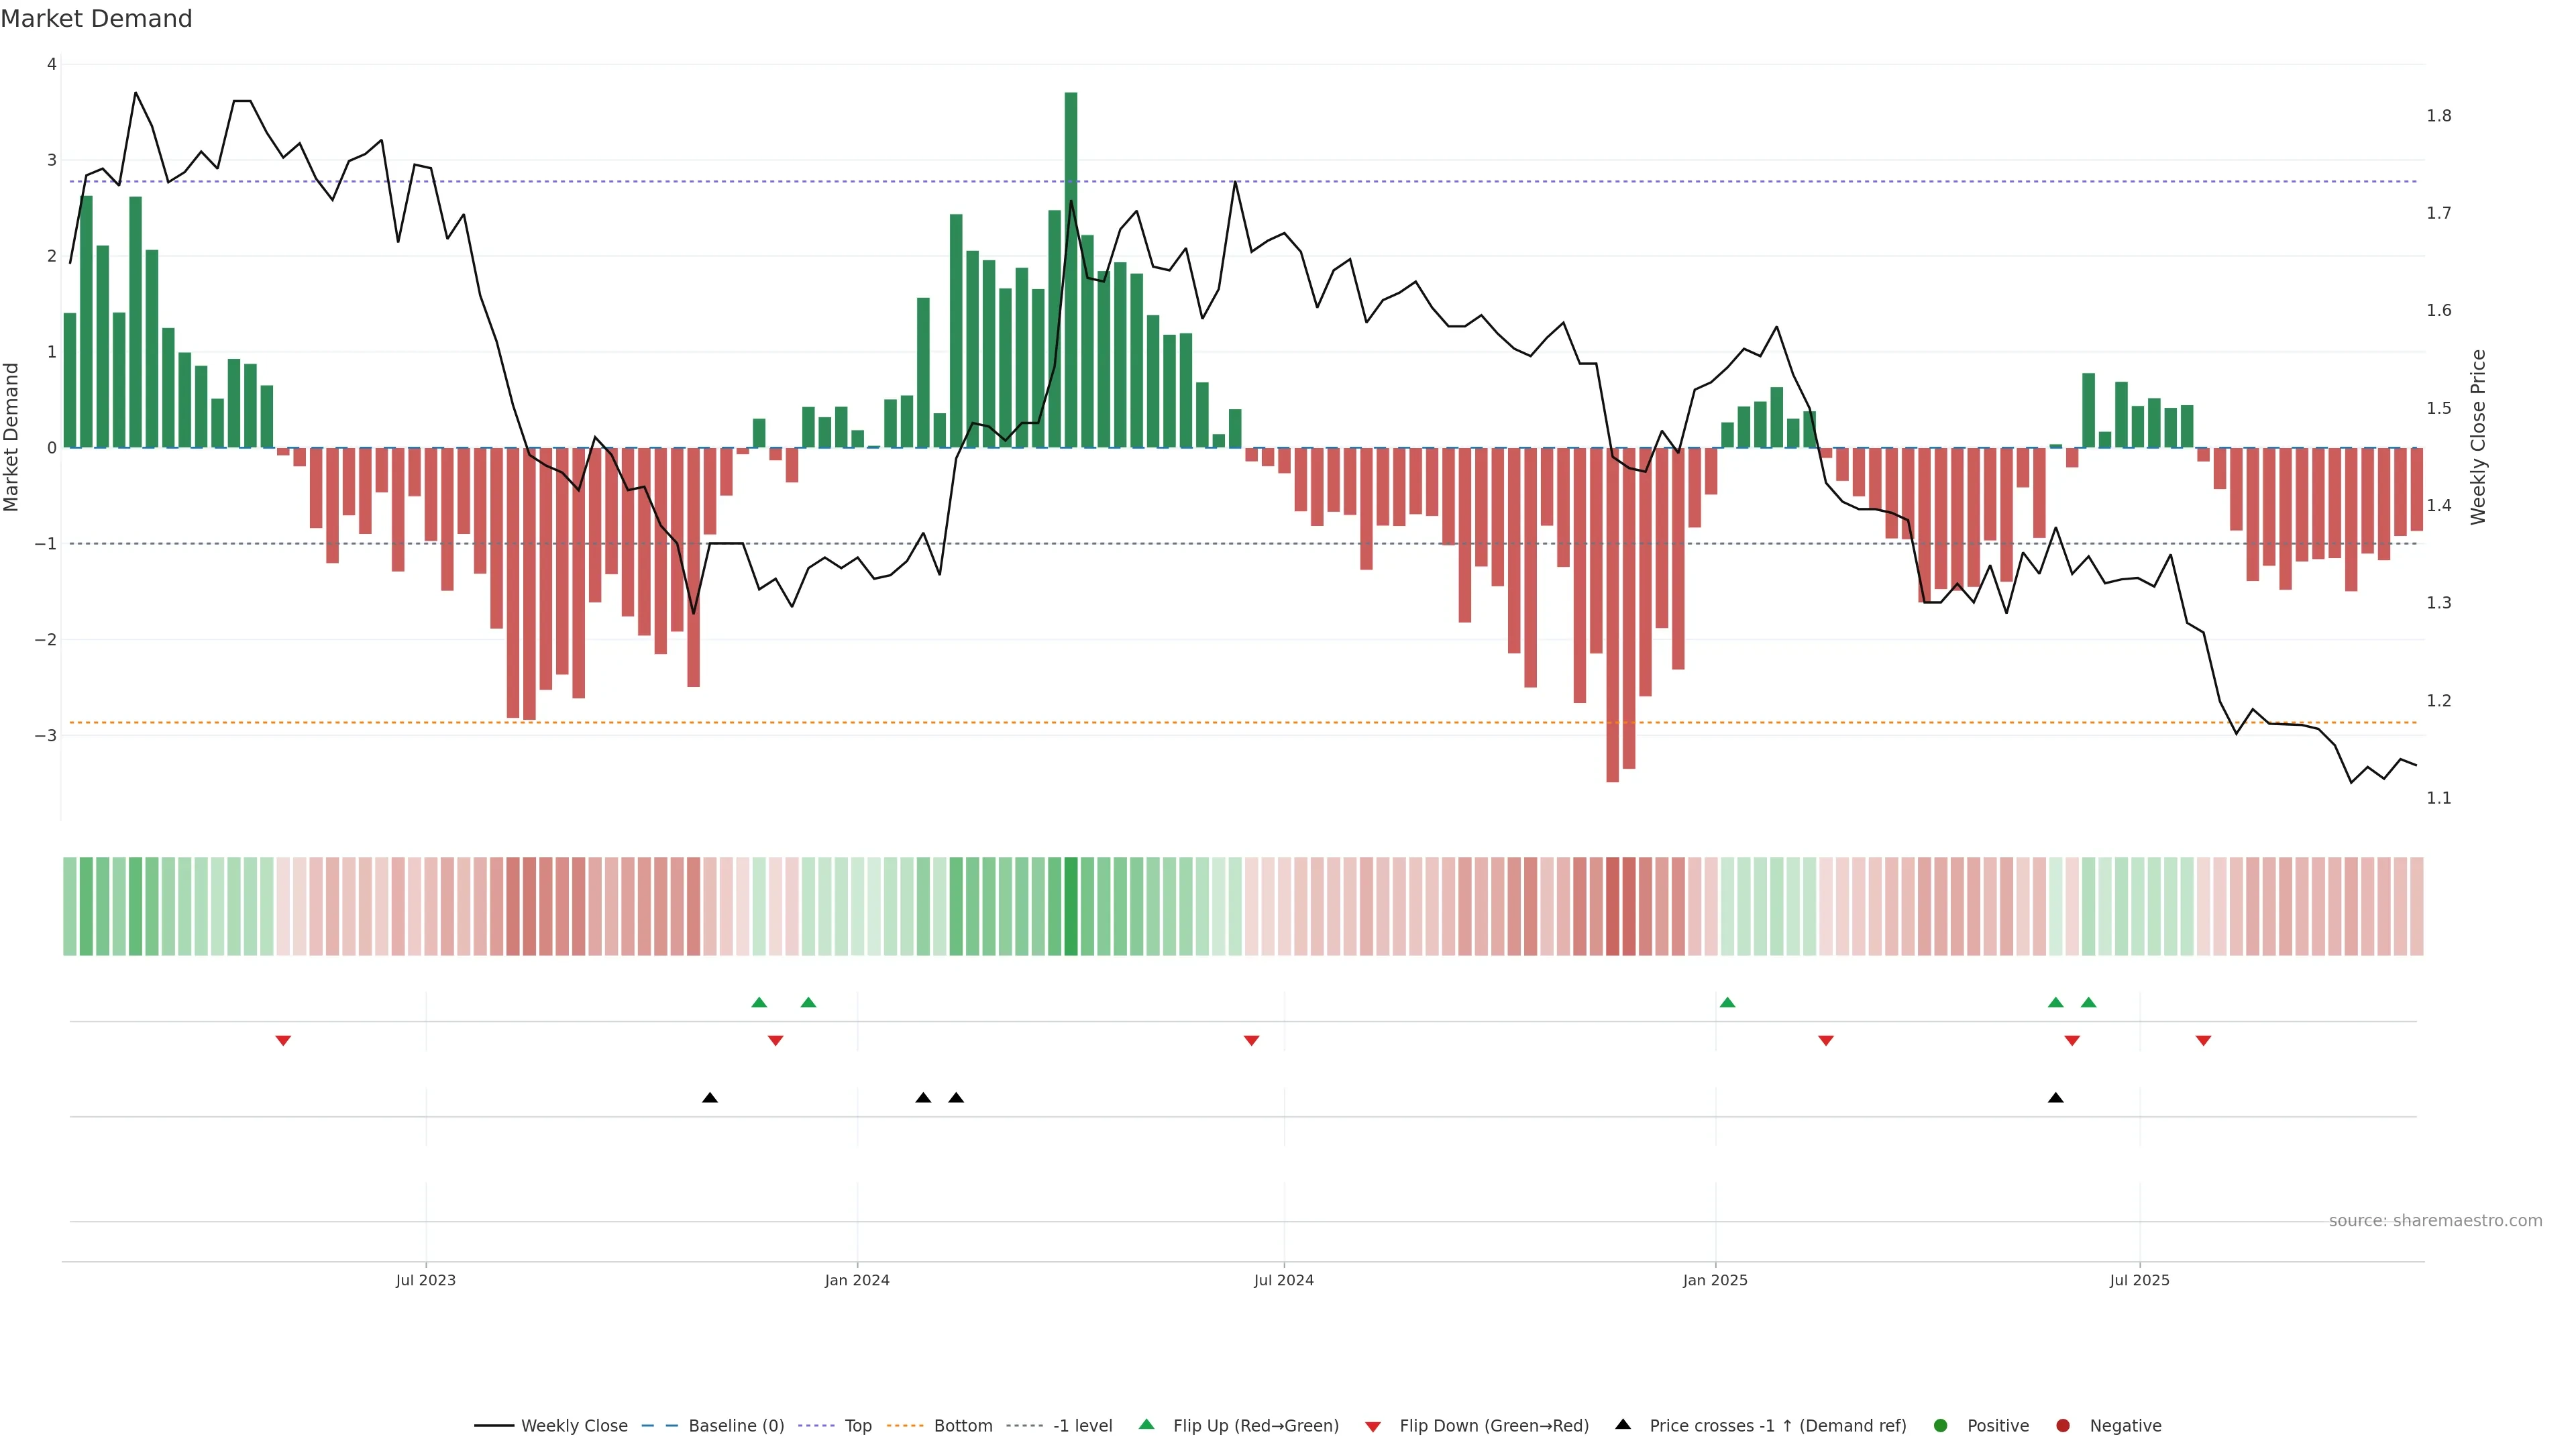Click the dark red Negative legend dot

(2063, 1426)
